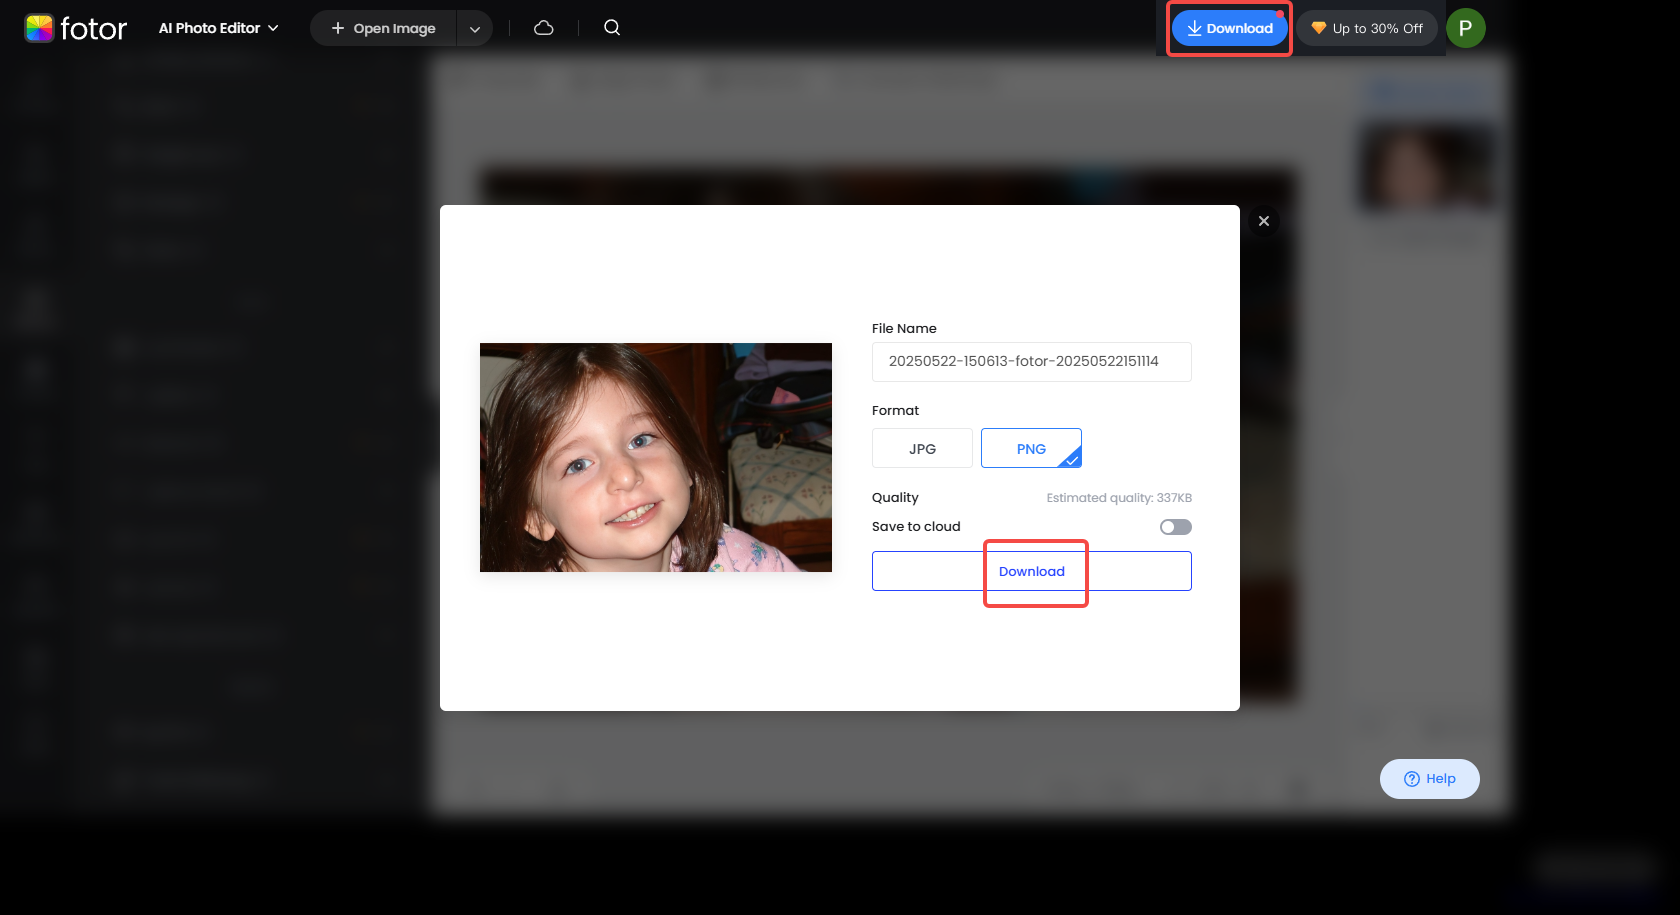Select PNG format
The height and width of the screenshot is (915, 1680).
tap(1031, 449)
